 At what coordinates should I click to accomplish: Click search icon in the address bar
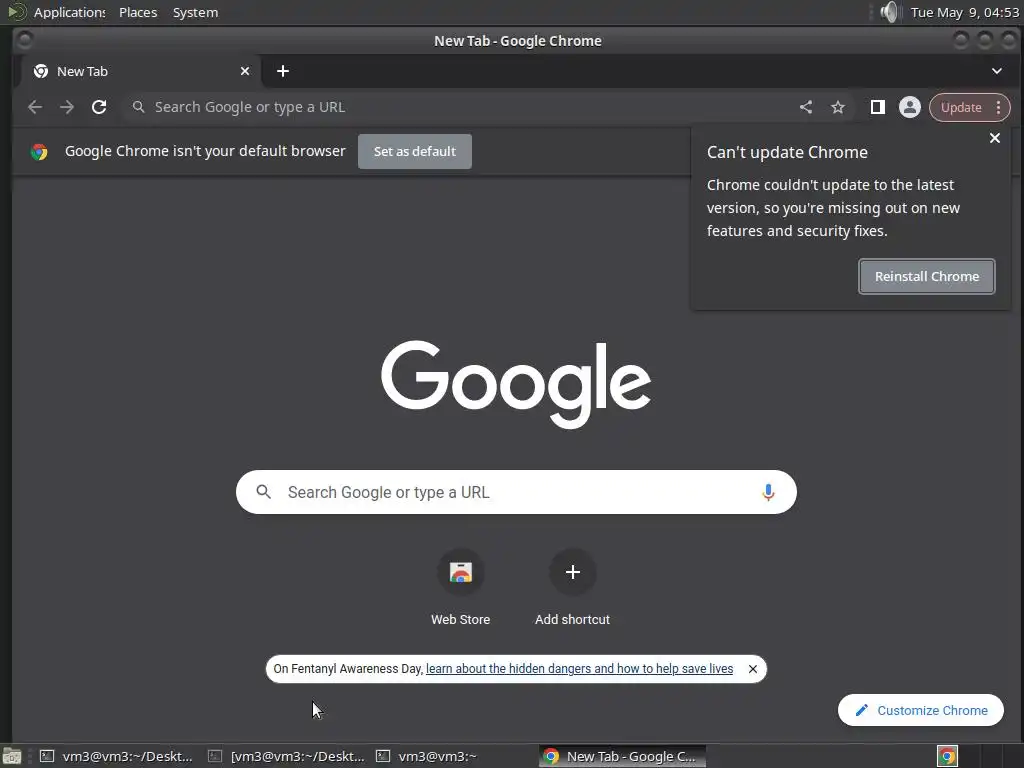[x=138, y=107]
